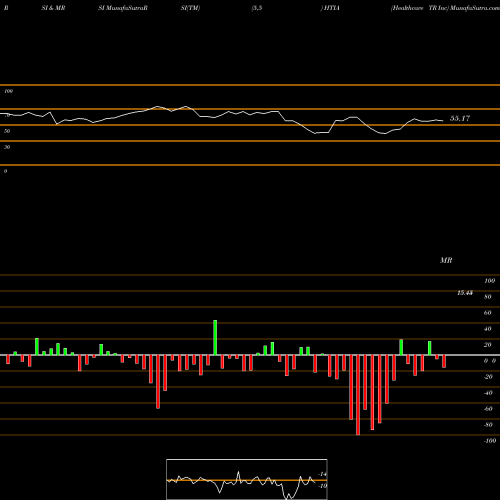Click the '(5,5' header text

pos(257,8)
